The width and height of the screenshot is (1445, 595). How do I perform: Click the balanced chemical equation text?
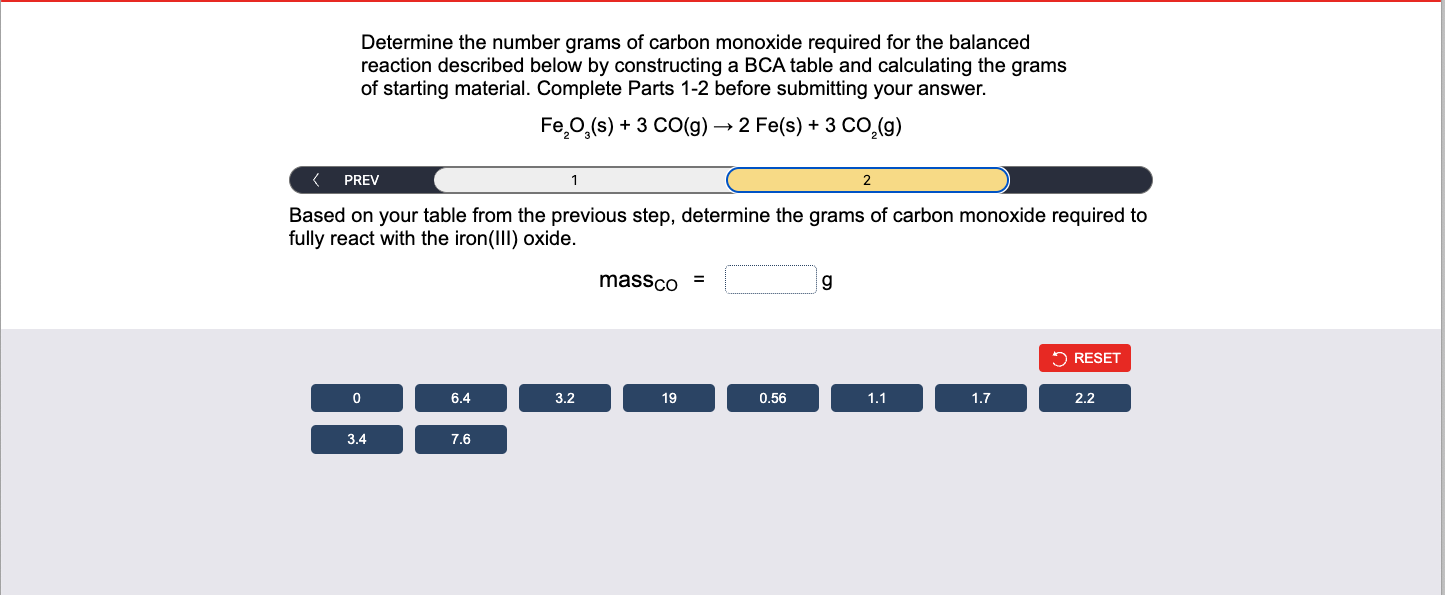pos(721,123)
